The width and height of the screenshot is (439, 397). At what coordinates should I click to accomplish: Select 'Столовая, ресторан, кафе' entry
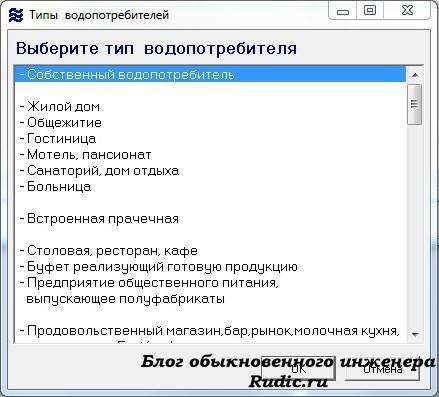tap(210, 251)
